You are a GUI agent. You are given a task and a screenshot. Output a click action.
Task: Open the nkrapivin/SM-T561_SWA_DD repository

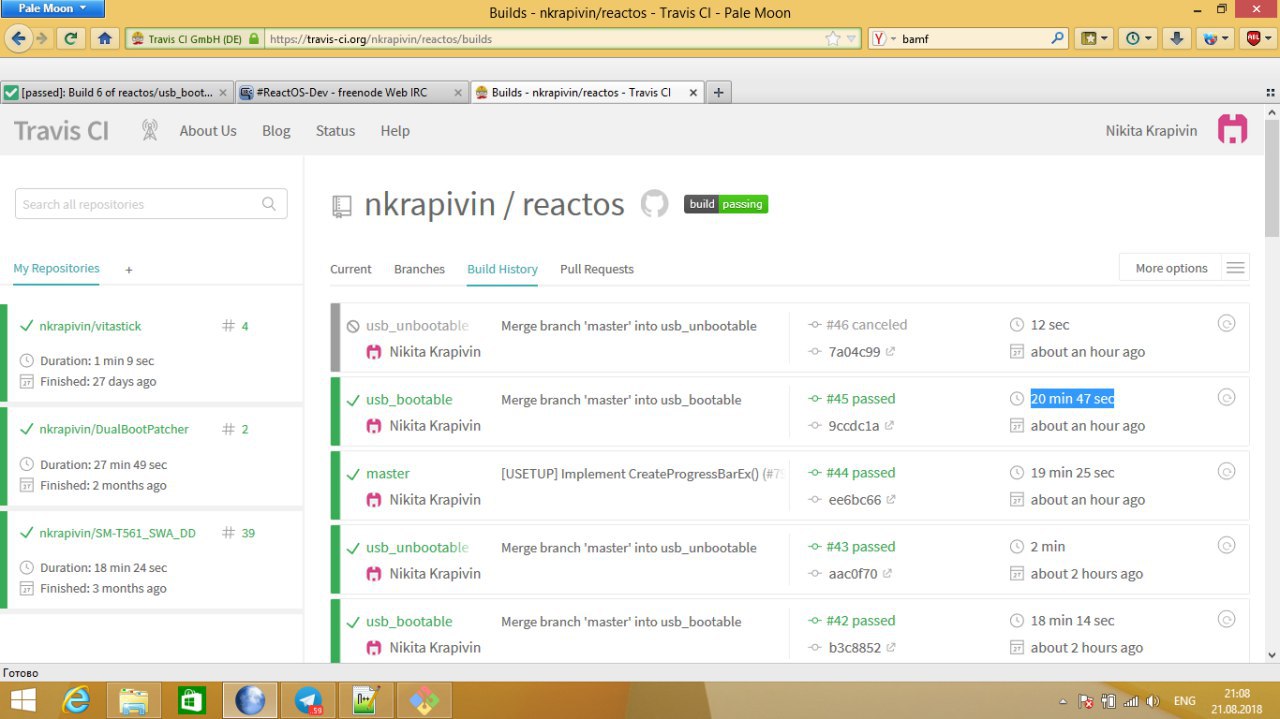118,533
